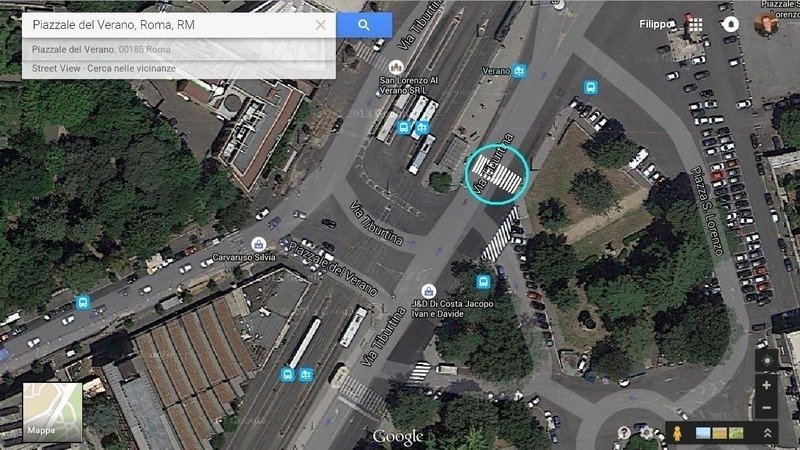Open the Google apps grid
Image resolution: width=800 pixels, height=450 pixels.
696,24
